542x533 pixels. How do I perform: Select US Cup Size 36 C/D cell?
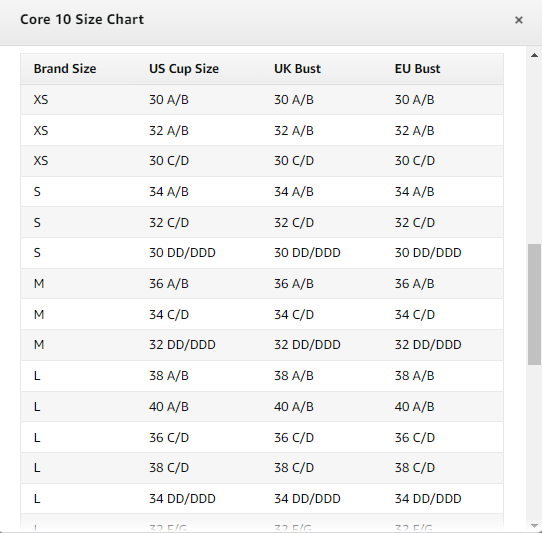coord(169,438)
